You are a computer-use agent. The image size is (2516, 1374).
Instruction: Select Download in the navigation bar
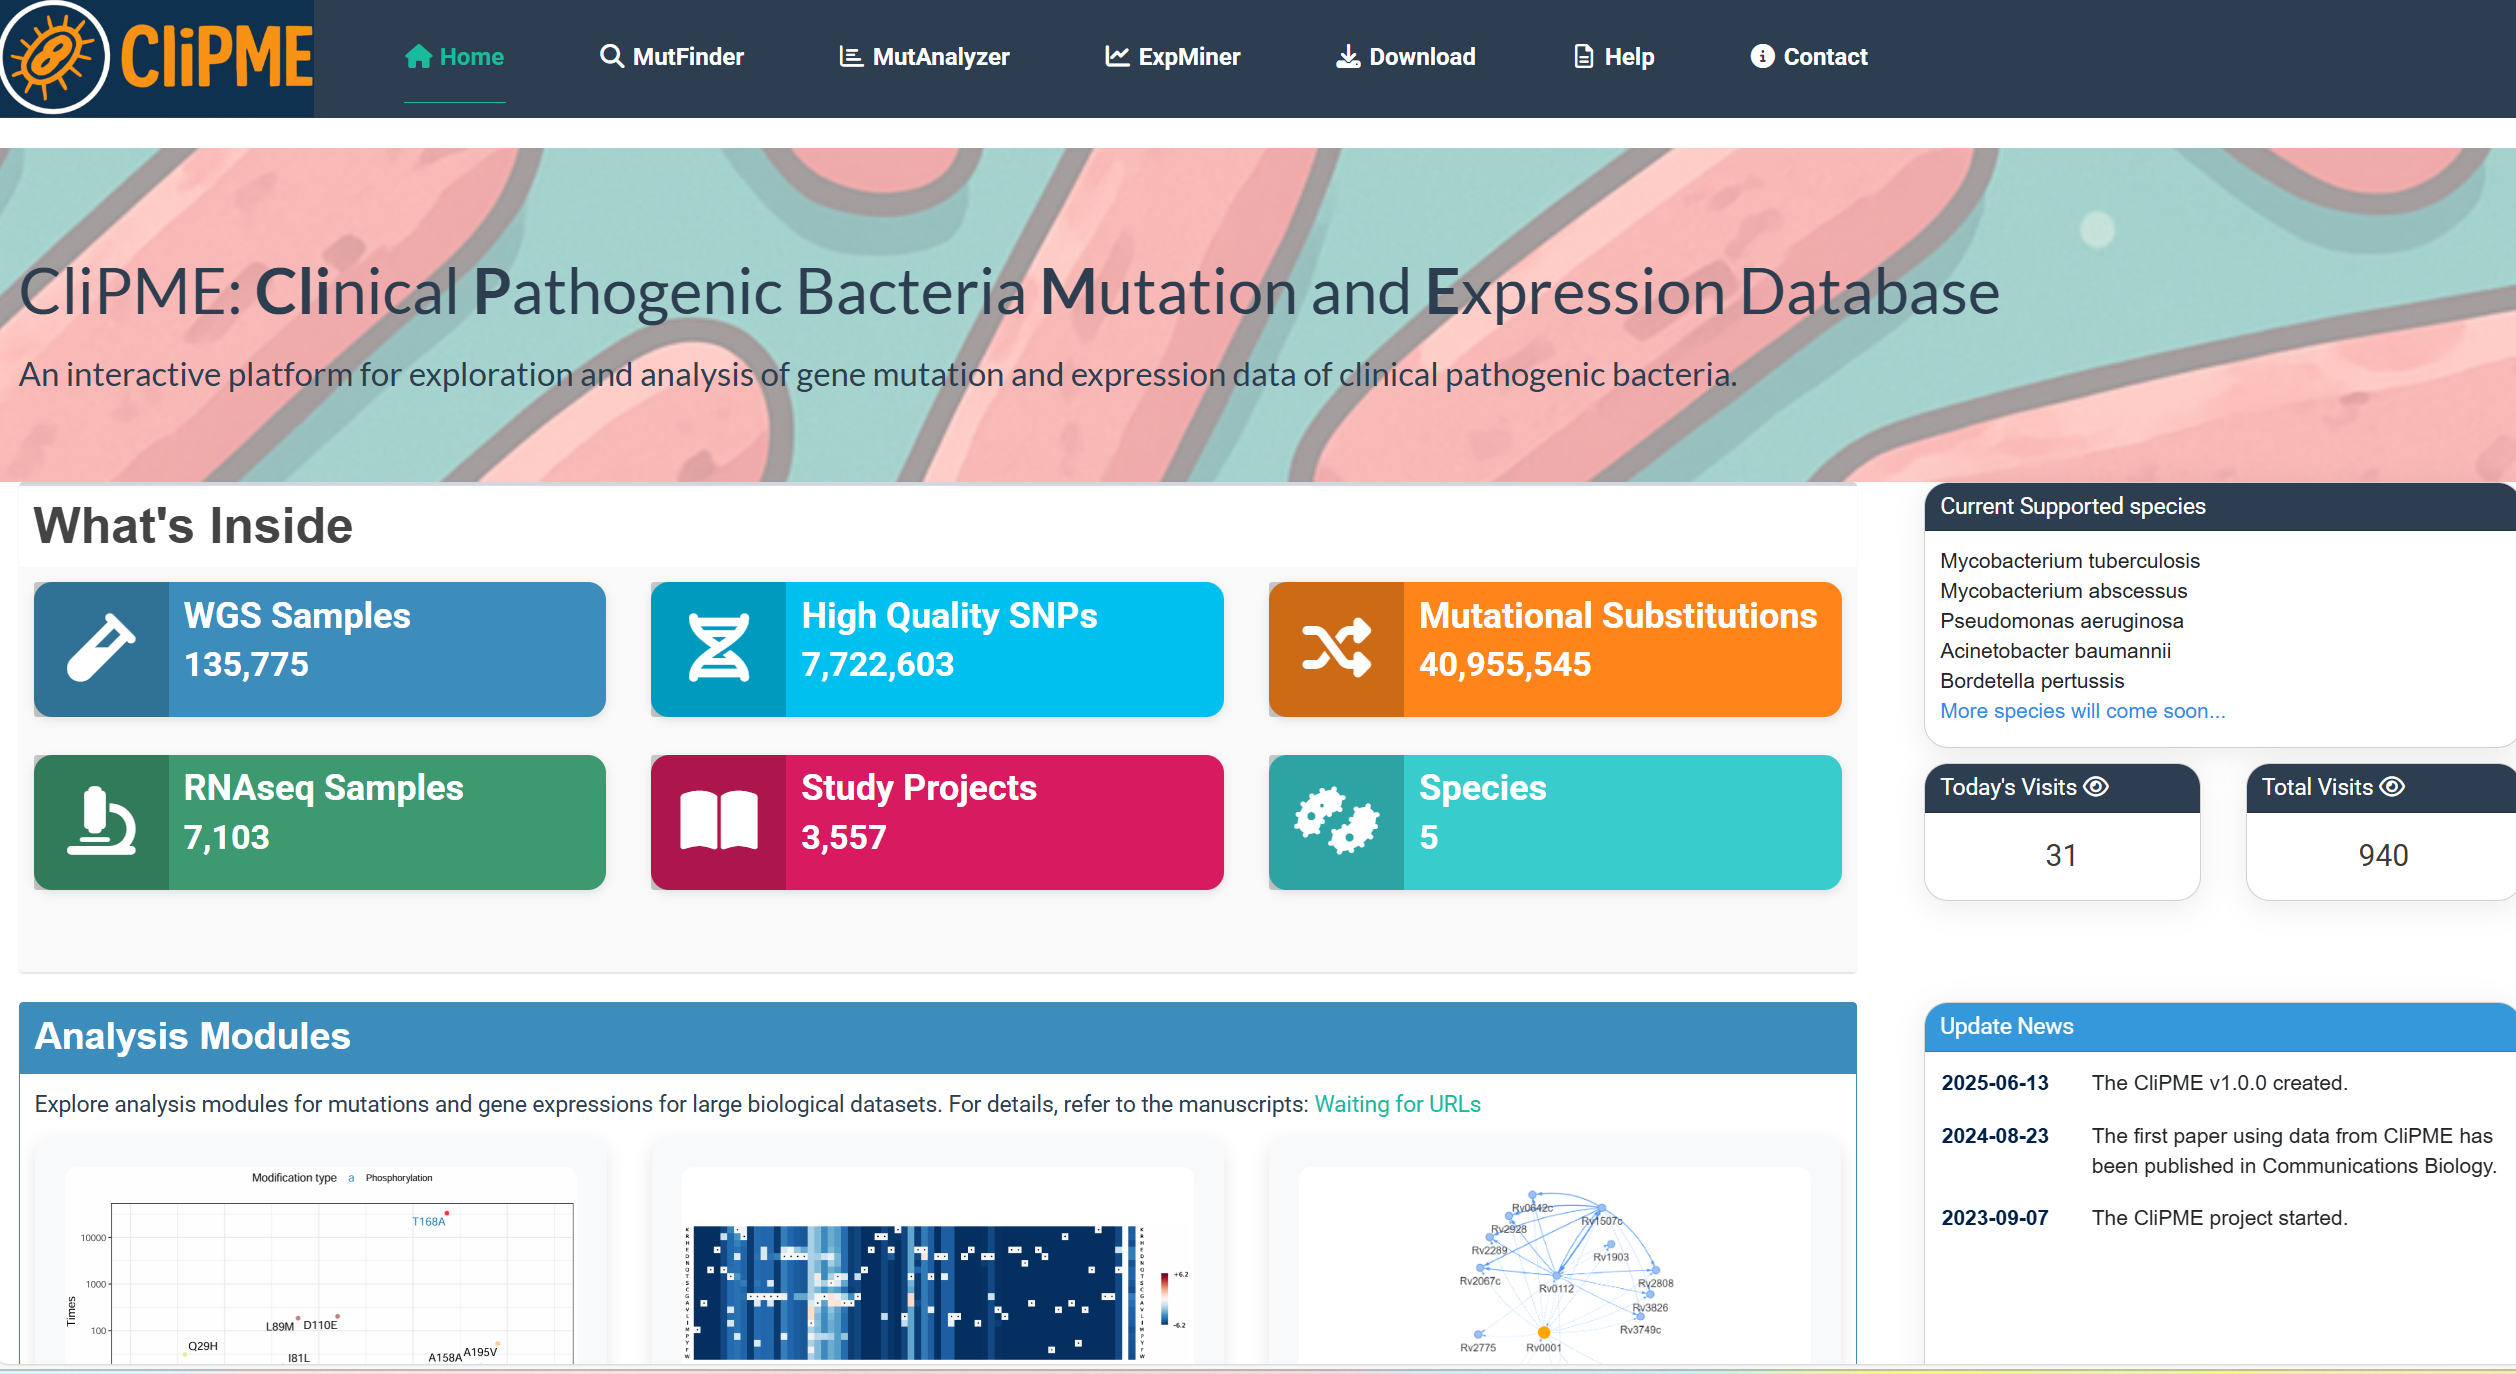coord(1406,57)
